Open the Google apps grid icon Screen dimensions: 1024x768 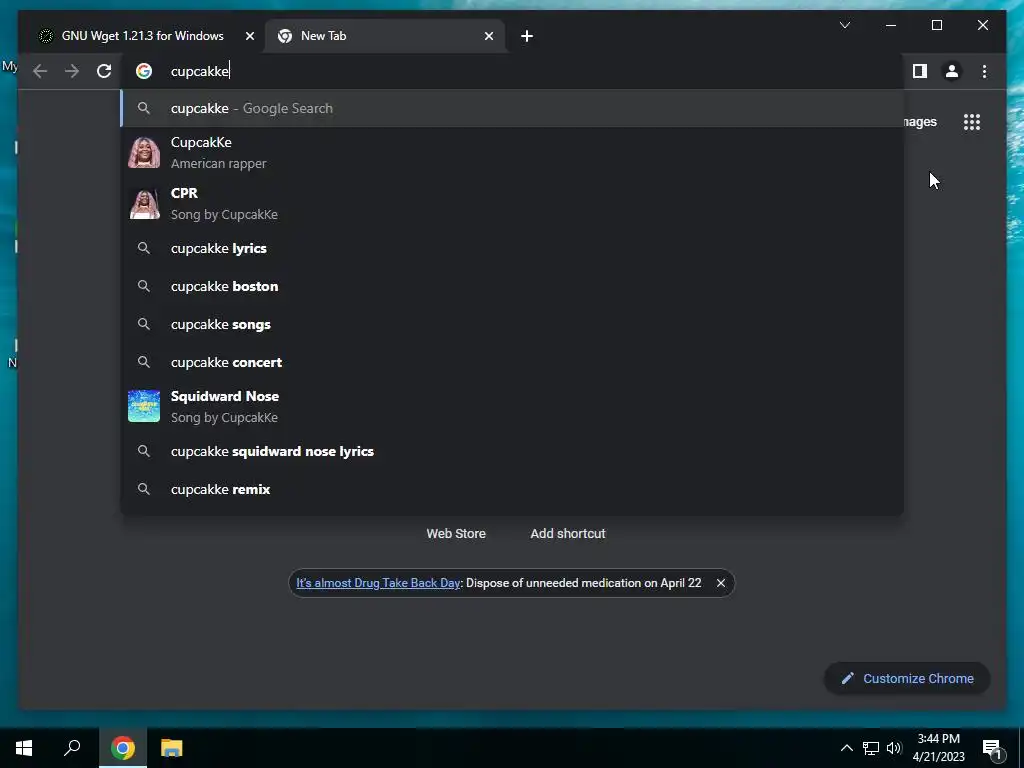tap(972, 122)
